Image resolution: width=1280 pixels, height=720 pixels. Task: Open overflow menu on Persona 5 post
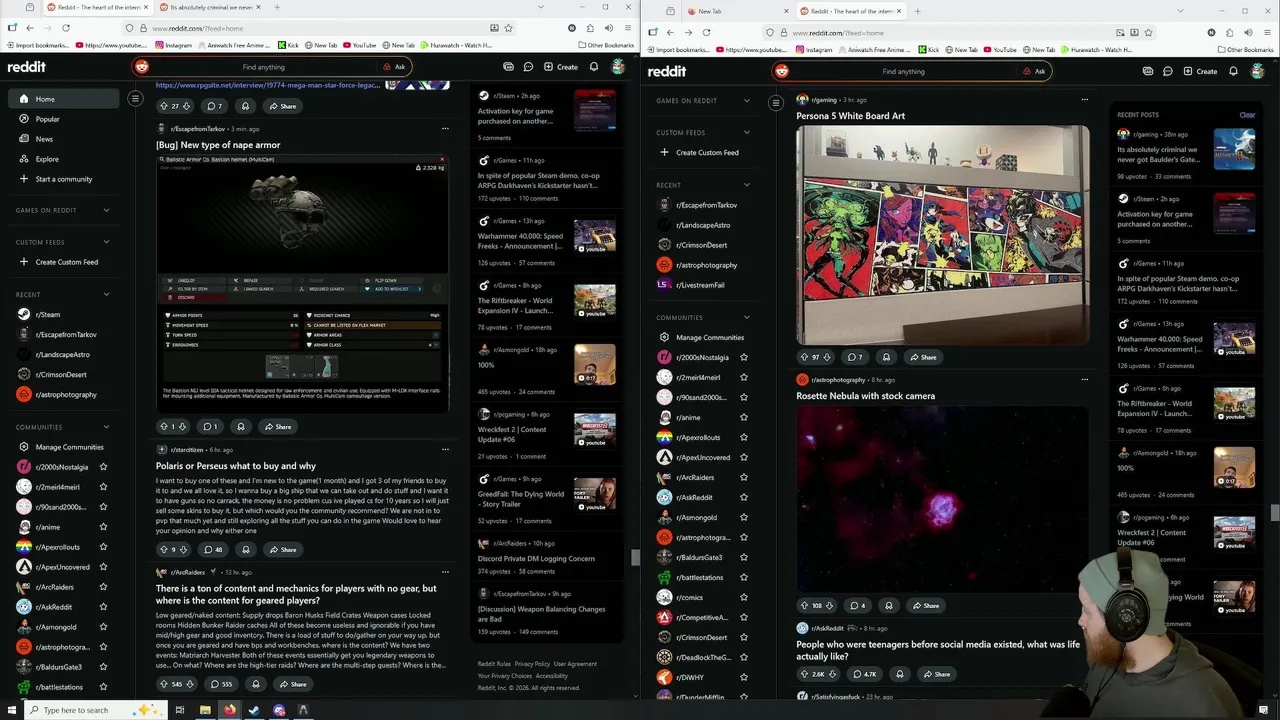pyautogui.click(x=1084, y=100)
